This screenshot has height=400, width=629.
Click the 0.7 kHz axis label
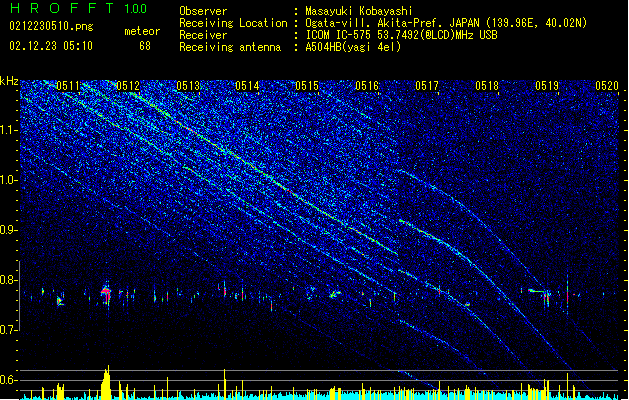pyautogui.click(x=9, y=330)
